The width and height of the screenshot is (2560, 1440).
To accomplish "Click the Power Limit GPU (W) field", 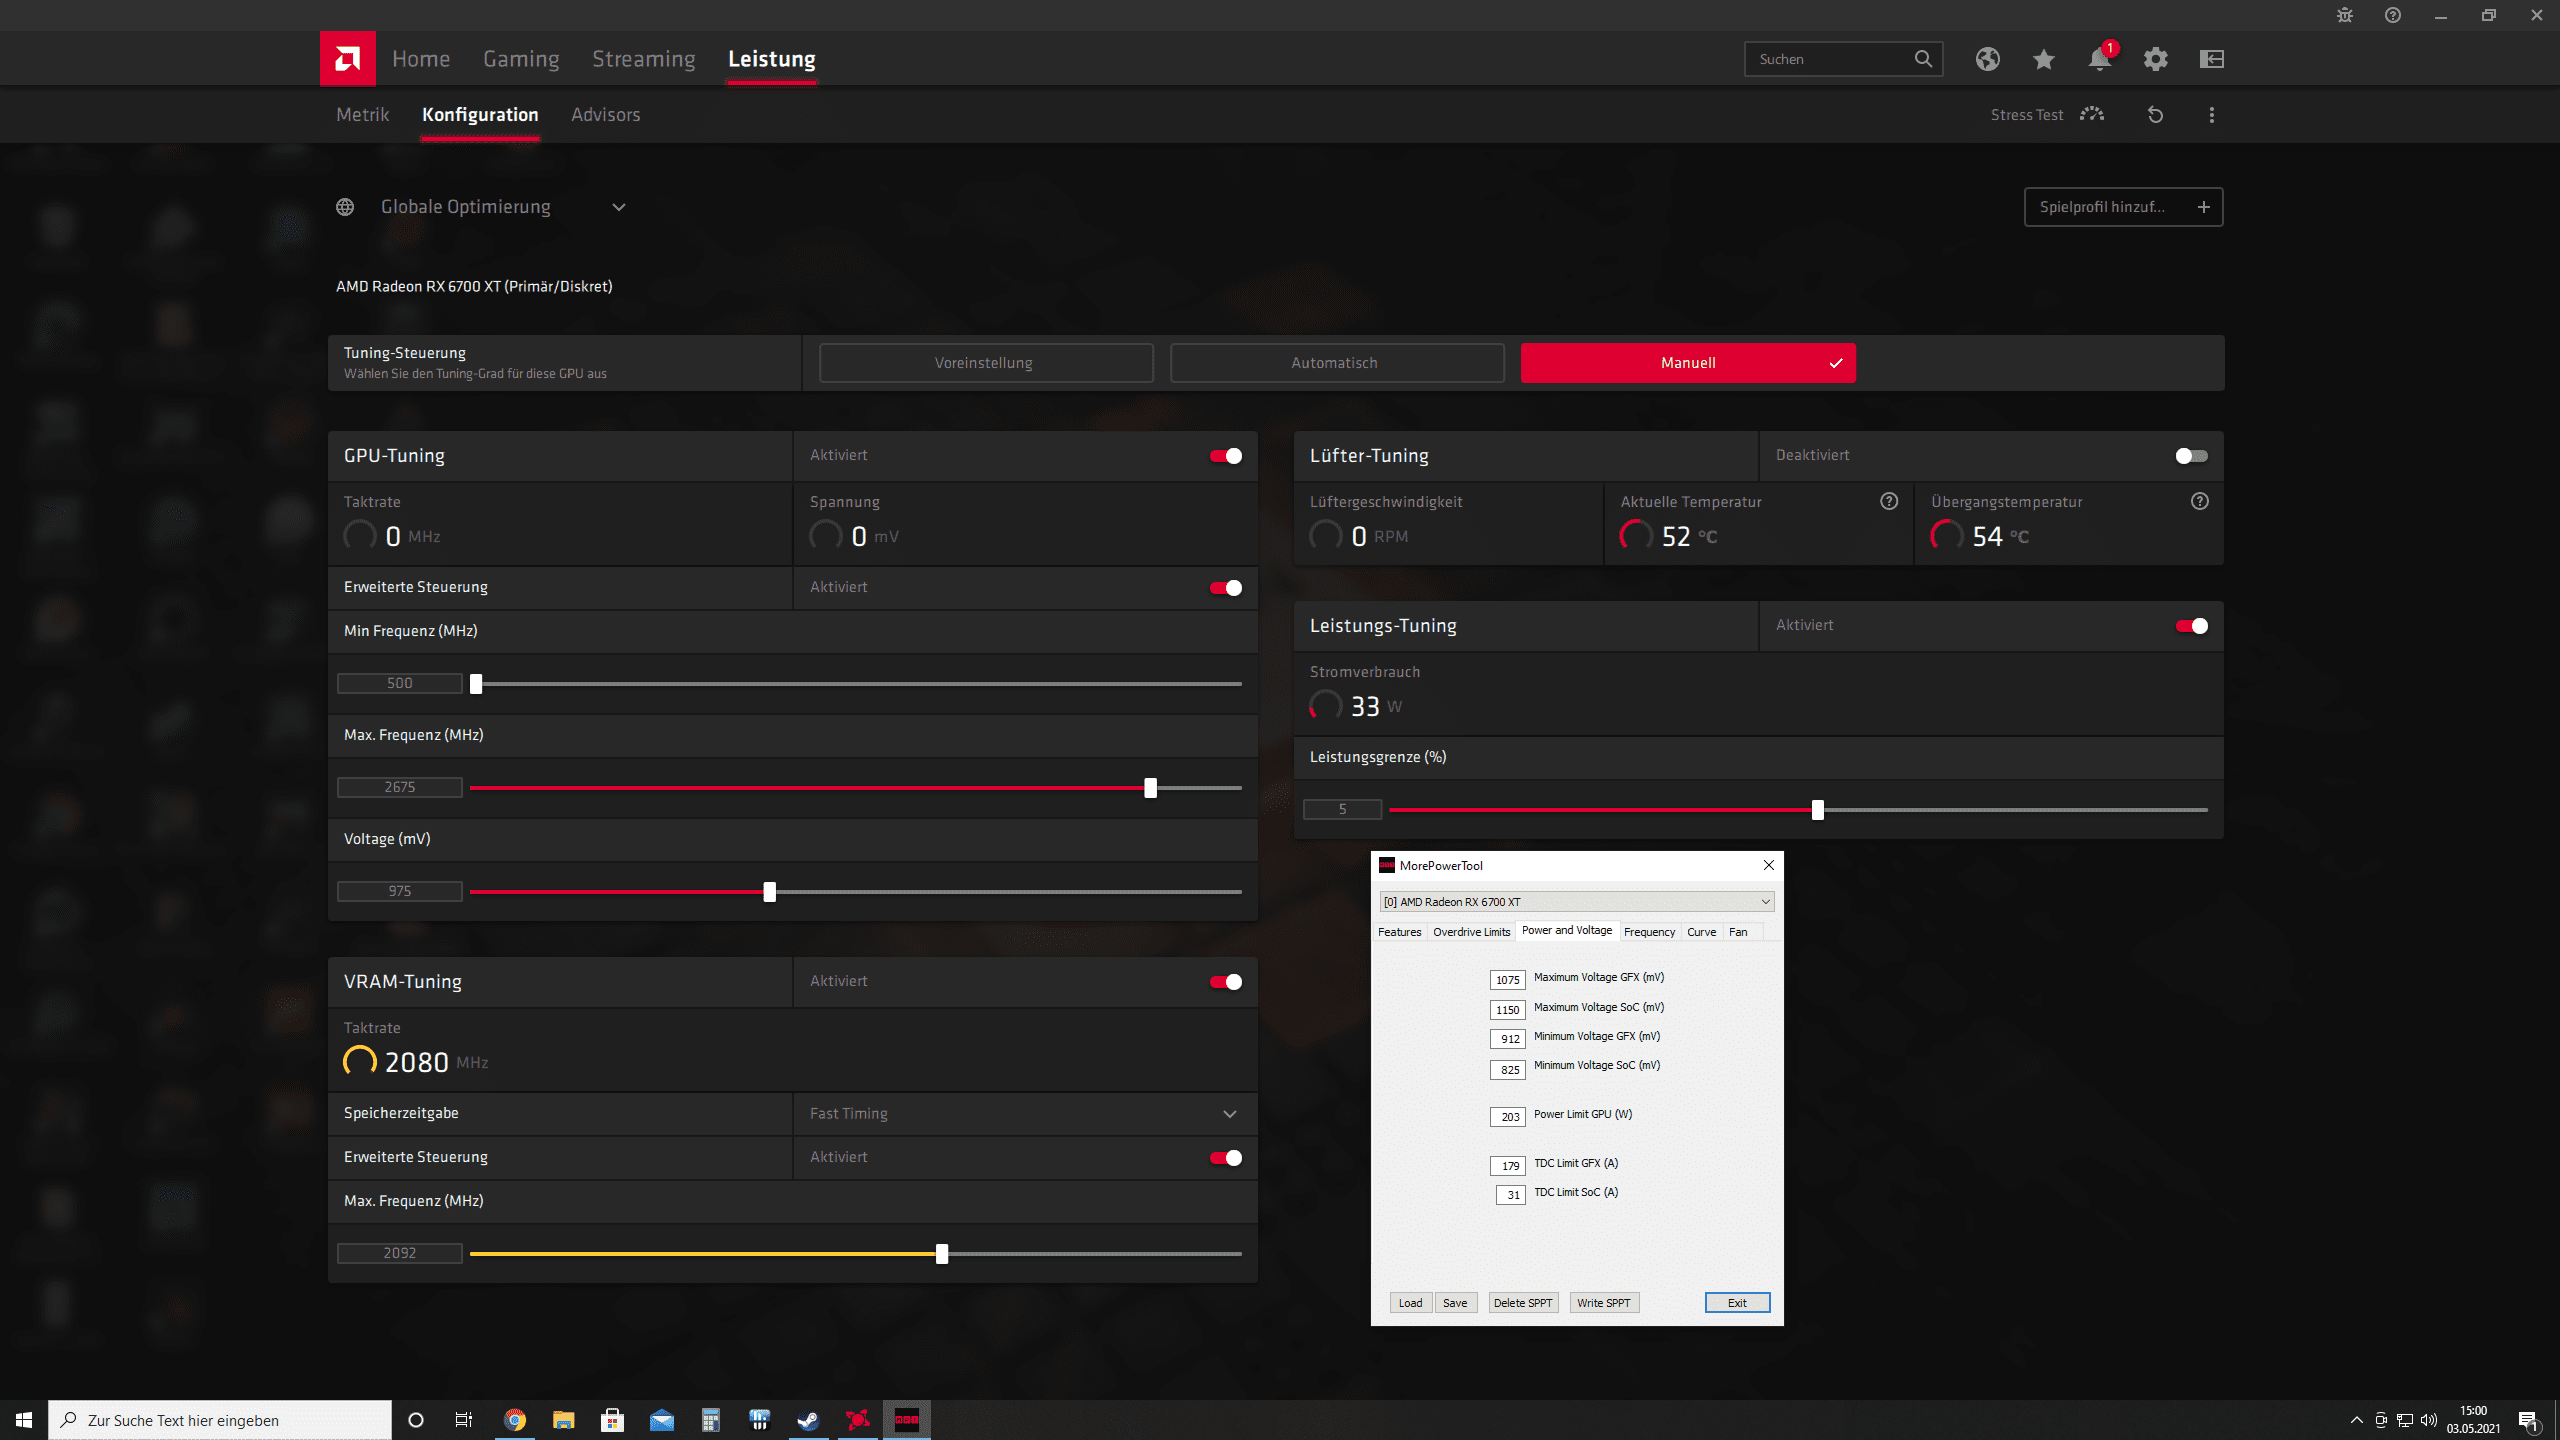I will [x=1508, y=1117].
